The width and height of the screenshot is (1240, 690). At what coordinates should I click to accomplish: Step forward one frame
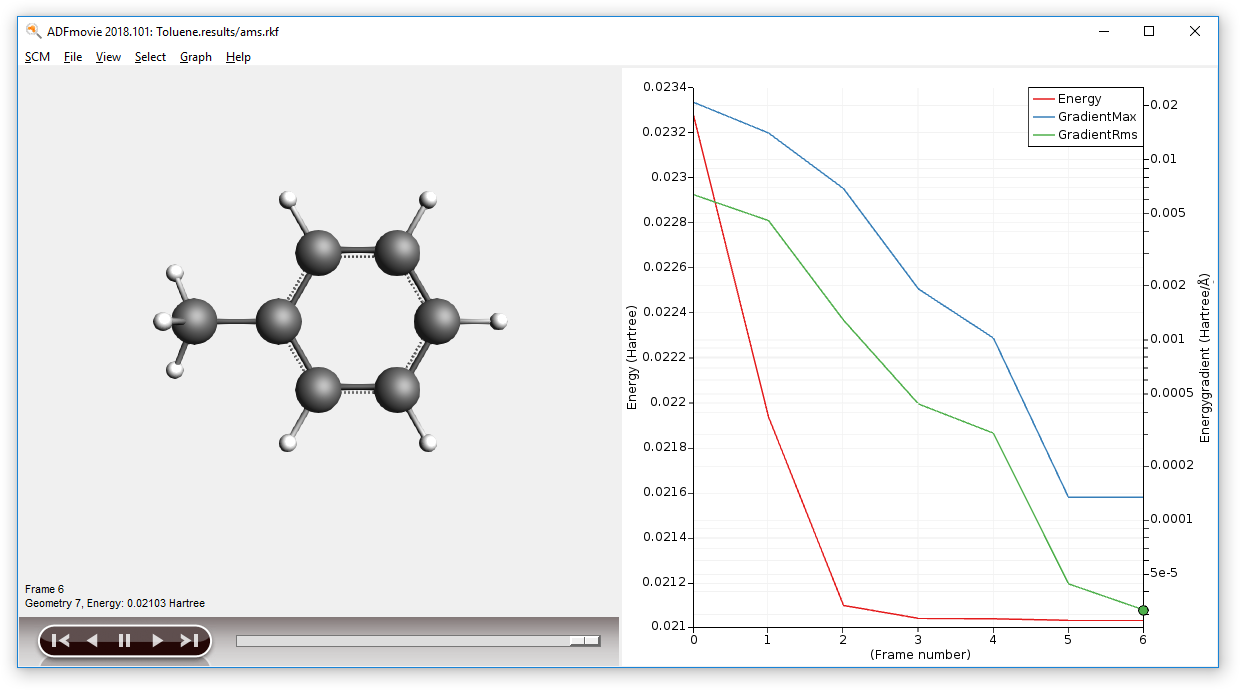pyautogui.click(x=157, y=641)
